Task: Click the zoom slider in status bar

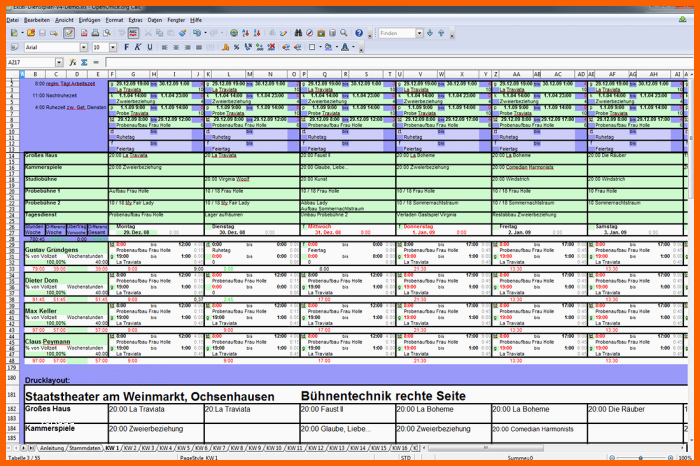Action: 640,458
